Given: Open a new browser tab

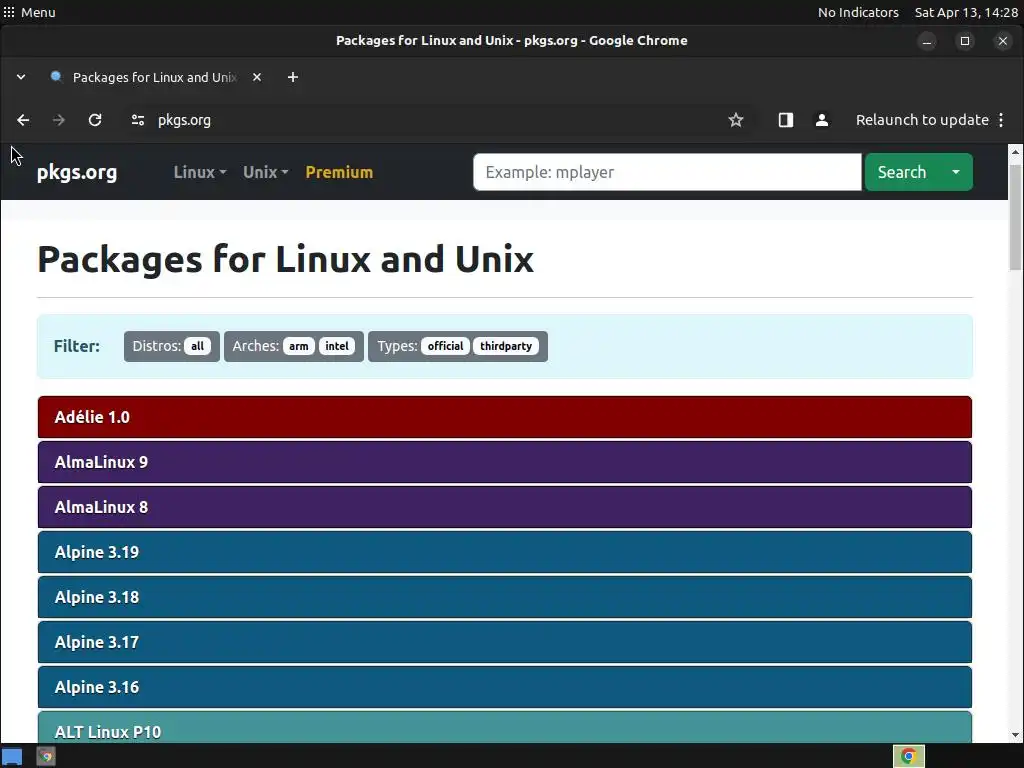Looking at the screenshot, I should (x=293, y=77).
